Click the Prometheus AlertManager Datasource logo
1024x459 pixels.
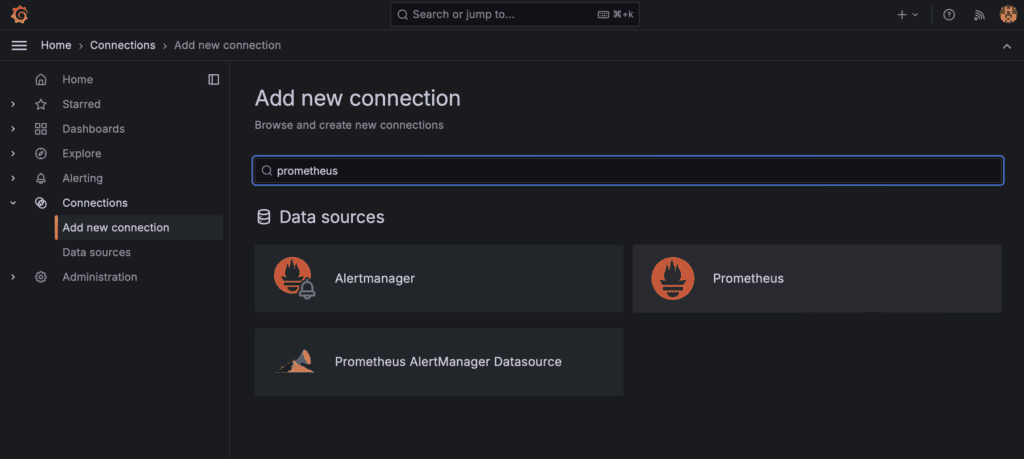coord(294,361)
